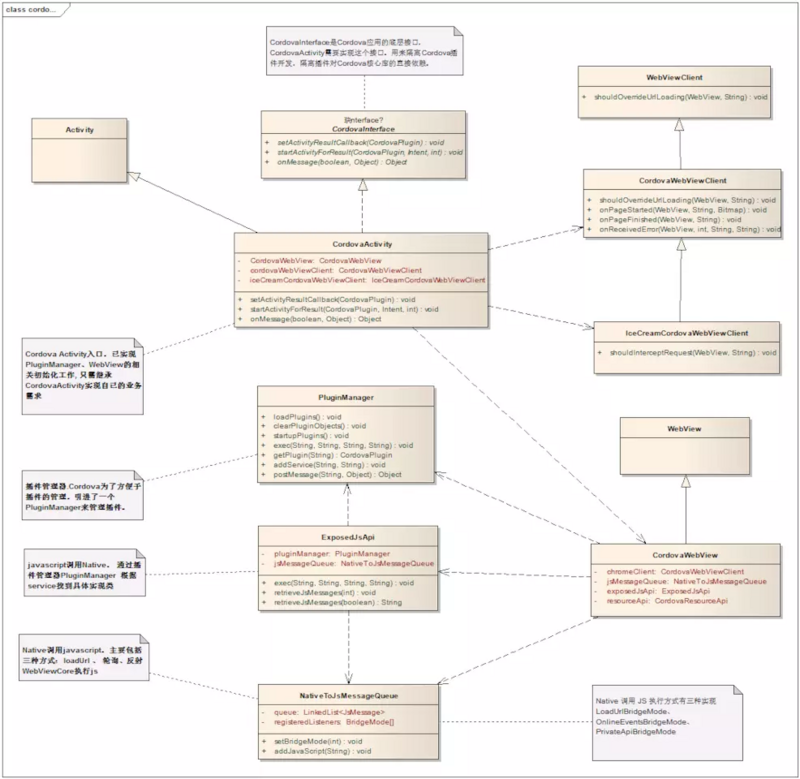
Task: Select generalization arrowhead below the WebView box
Action: coord(686,481)
